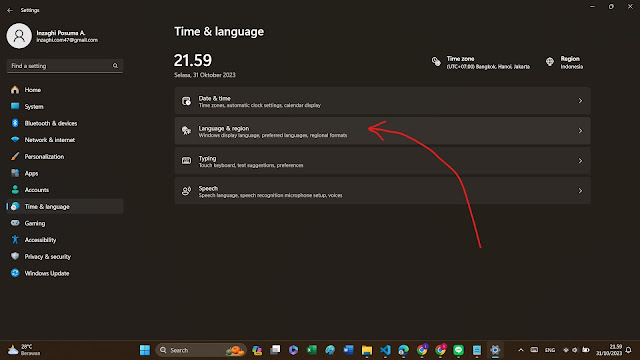Open Personalization settings
This screenshot has height=360, width=640.
pyautogui.click(x=65, y=157)
